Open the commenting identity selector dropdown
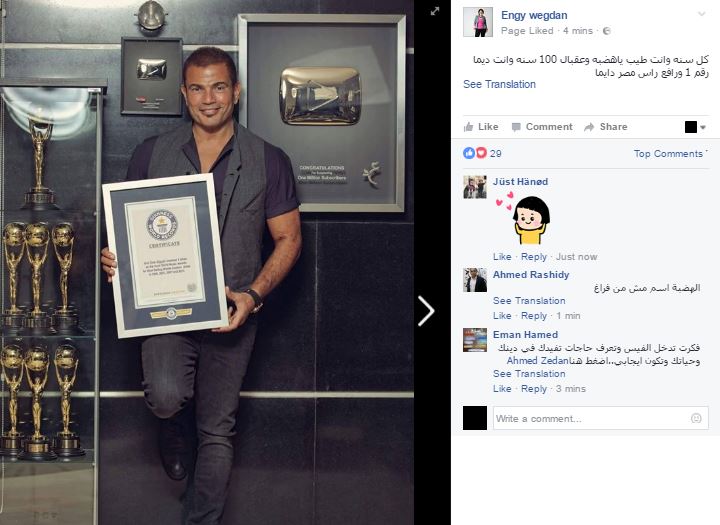This screenshot has height=525, width=720. [x=695, y=127]
